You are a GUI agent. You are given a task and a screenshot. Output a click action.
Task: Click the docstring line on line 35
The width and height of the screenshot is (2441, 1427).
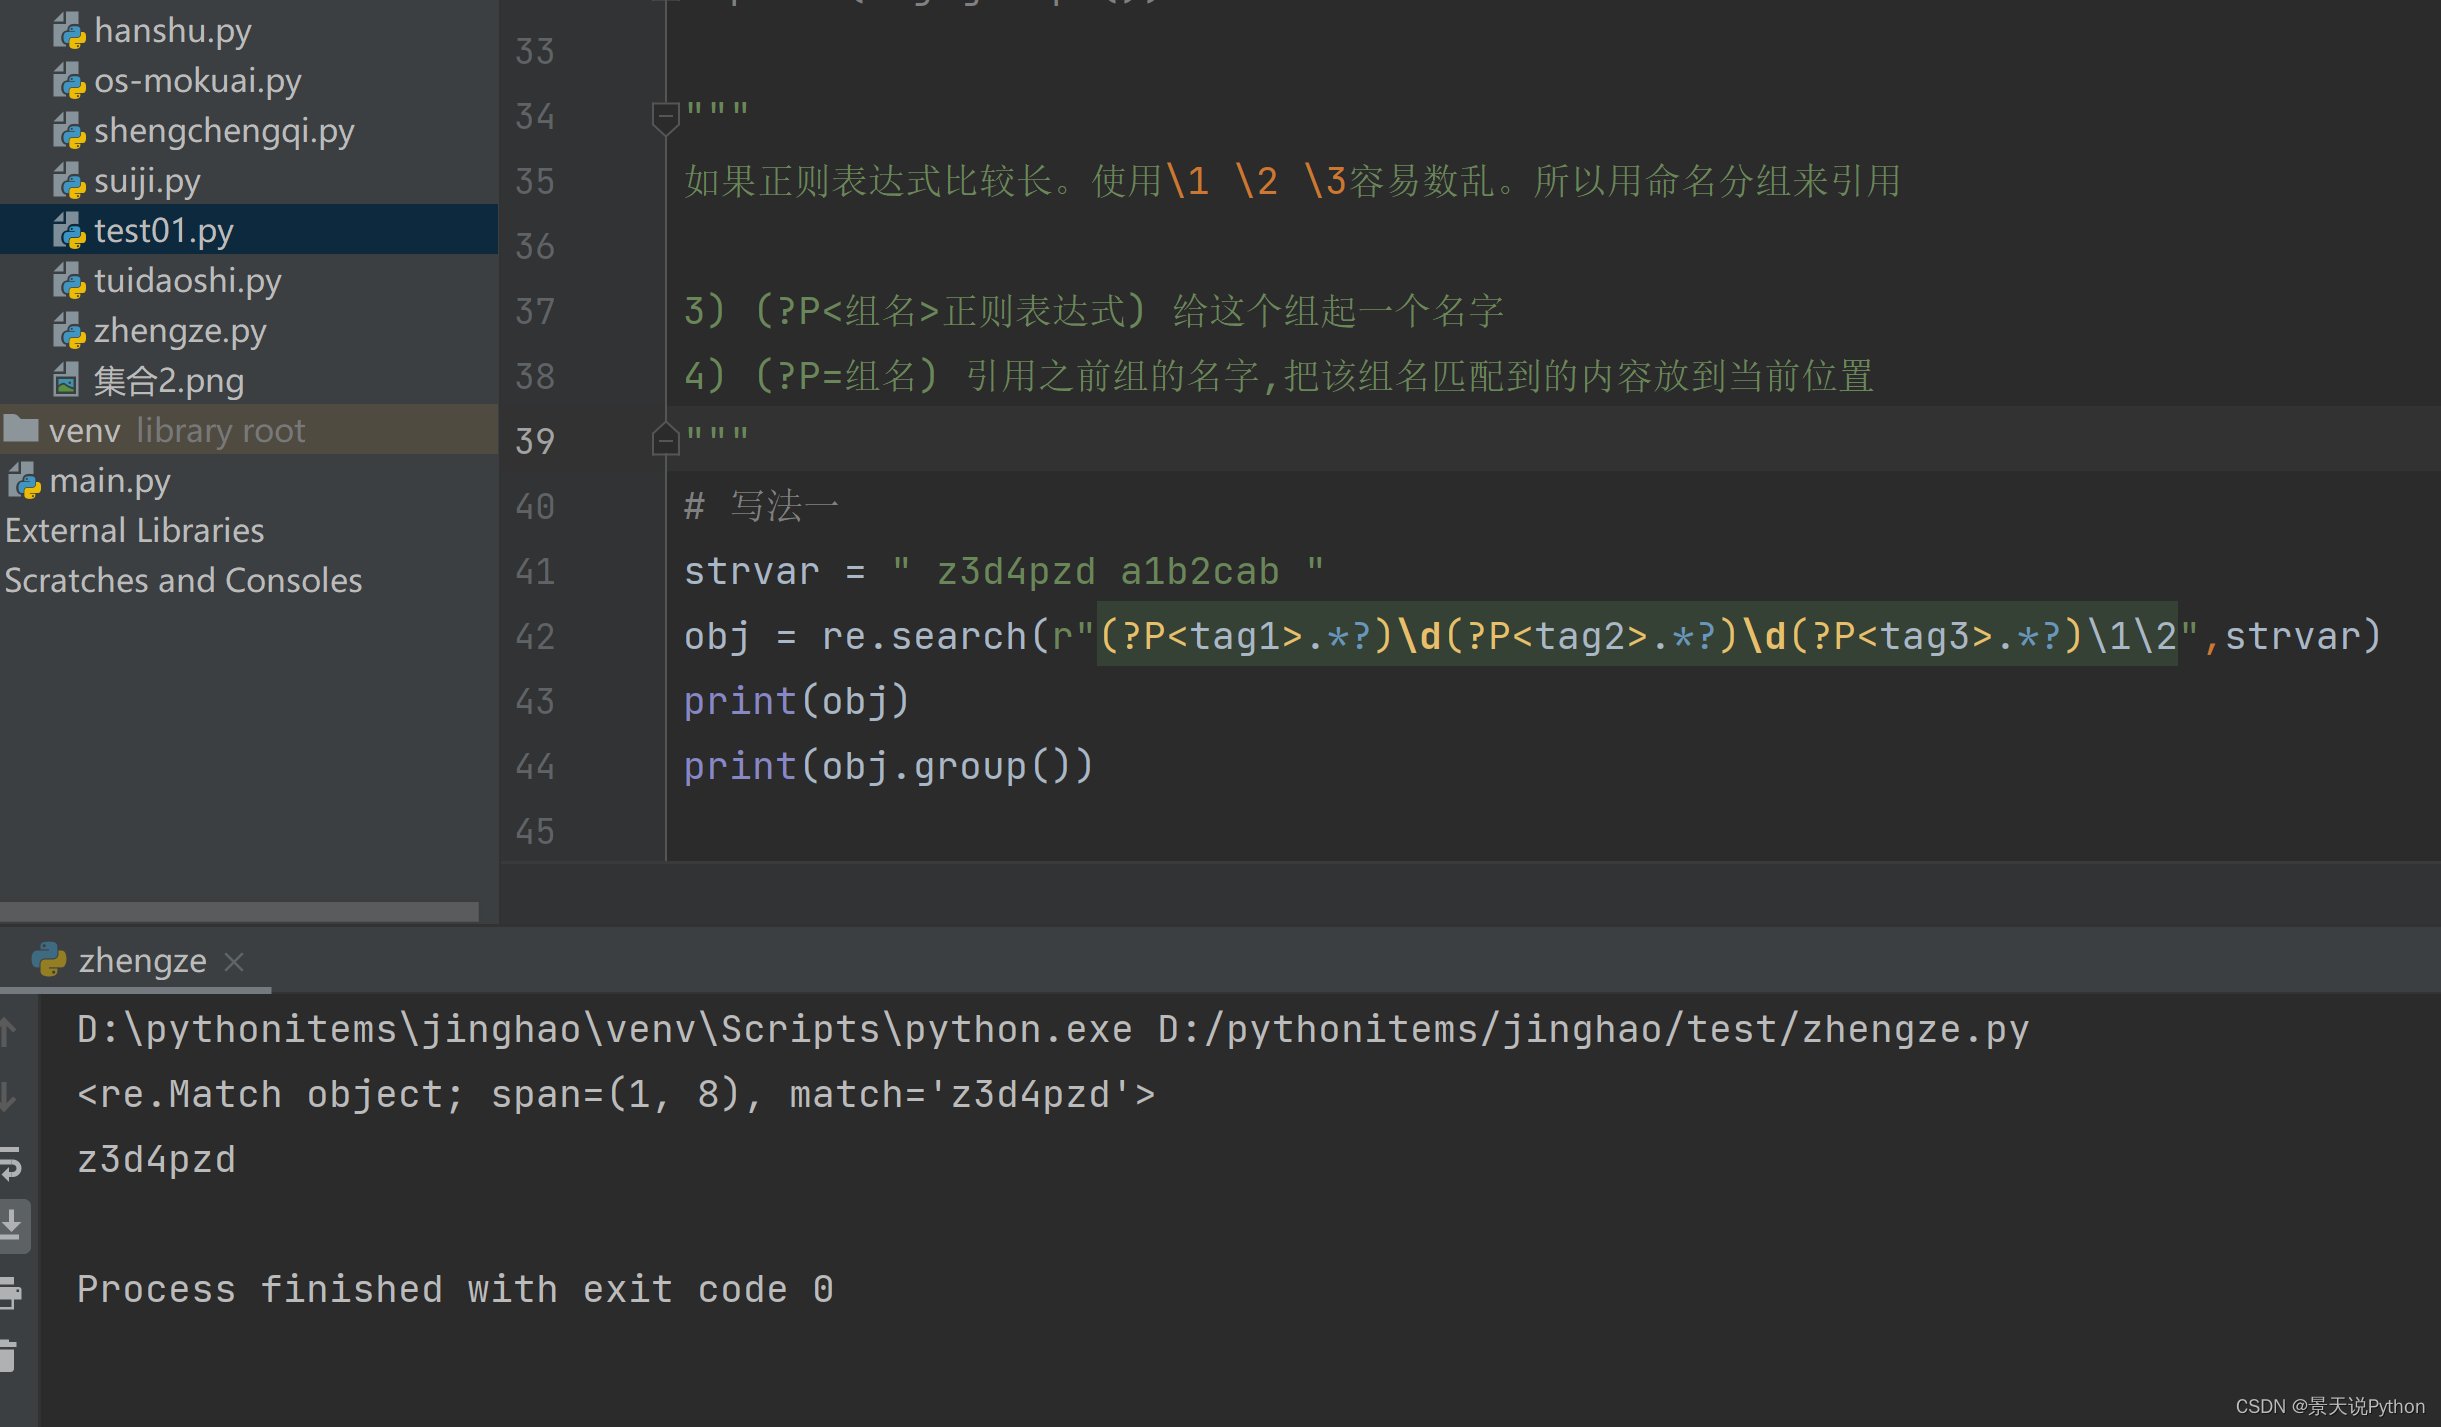coord(1292,181)
